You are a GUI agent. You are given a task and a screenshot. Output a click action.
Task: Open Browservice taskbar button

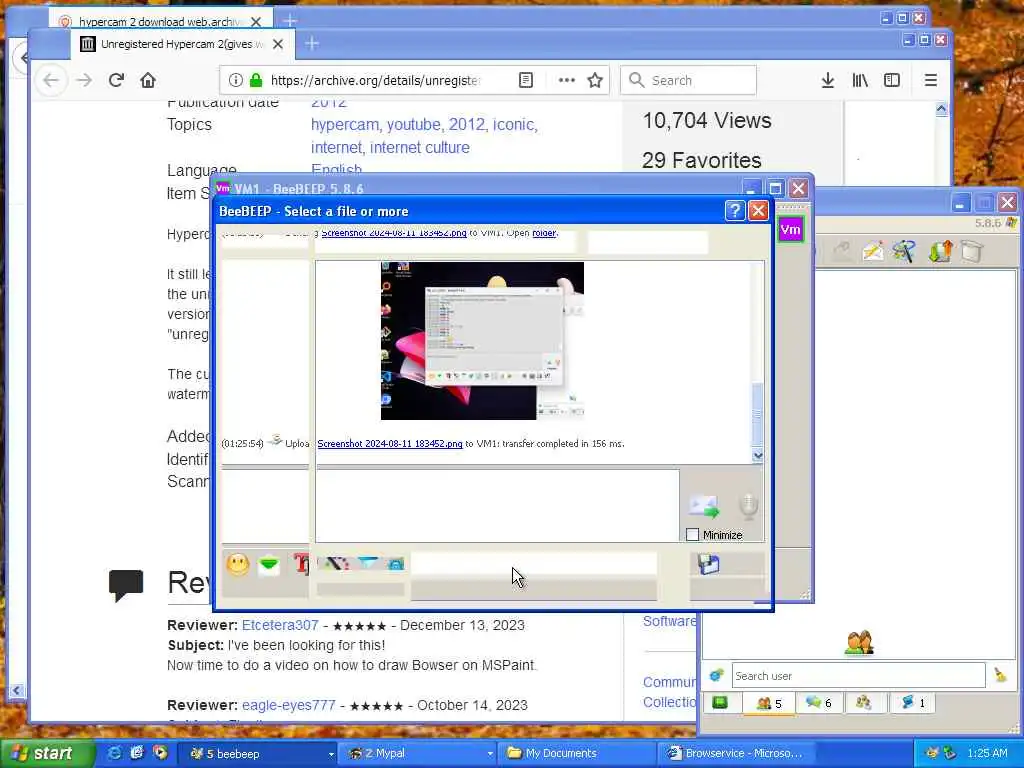coord(735,754)
